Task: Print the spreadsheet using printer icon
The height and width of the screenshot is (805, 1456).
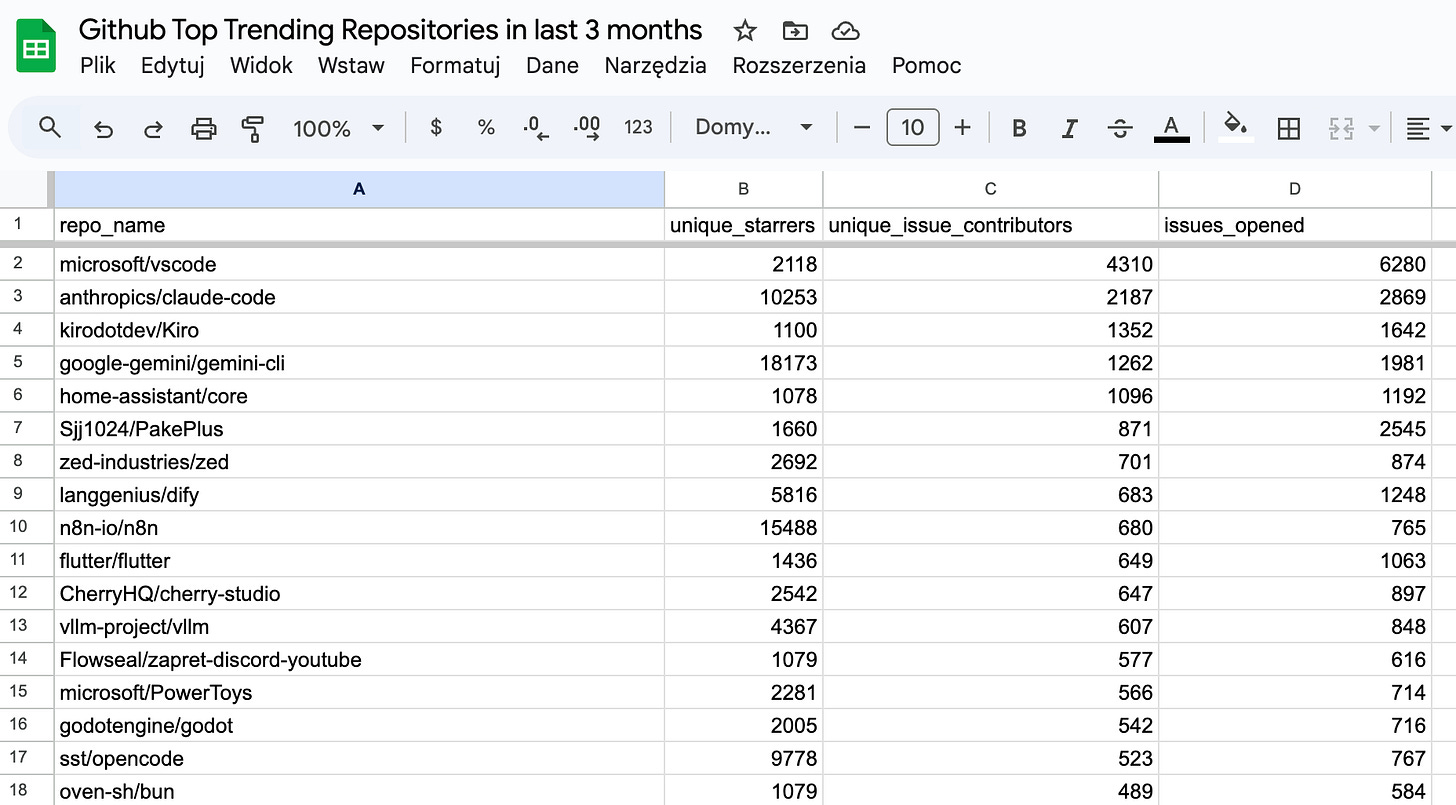Action: click(203, 128)
